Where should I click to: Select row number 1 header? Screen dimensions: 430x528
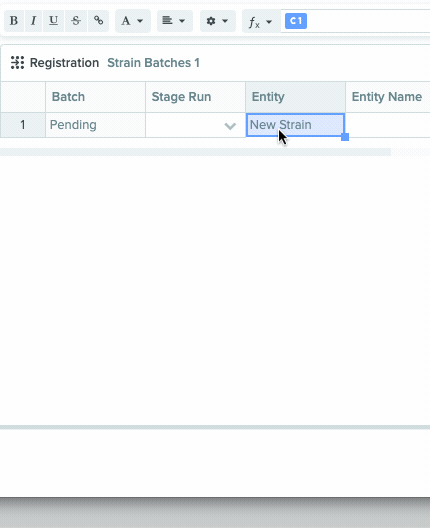coord(23,125)
